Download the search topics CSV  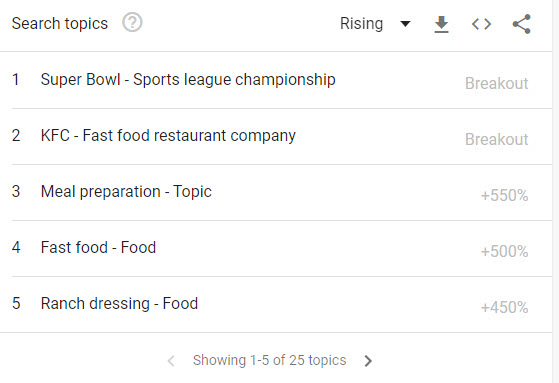point(441,24)
